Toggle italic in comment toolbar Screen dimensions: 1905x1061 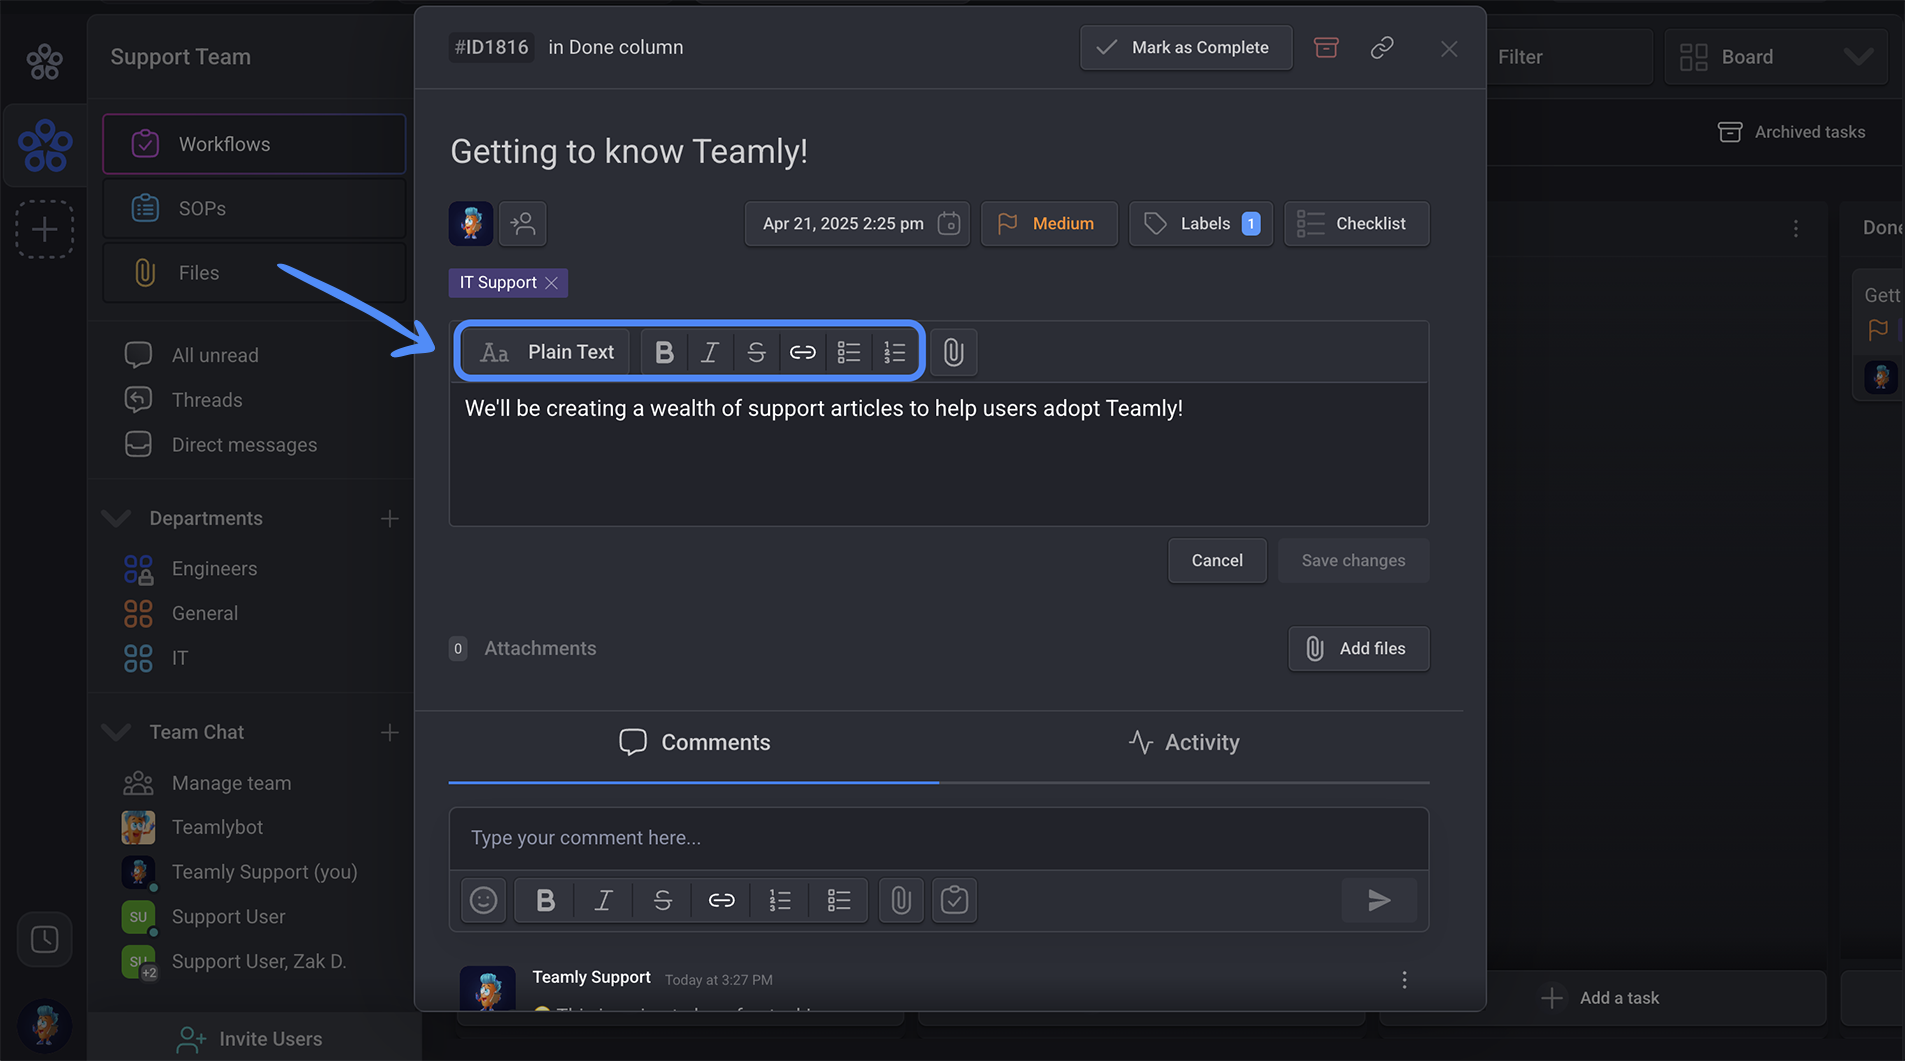[603, 900]
